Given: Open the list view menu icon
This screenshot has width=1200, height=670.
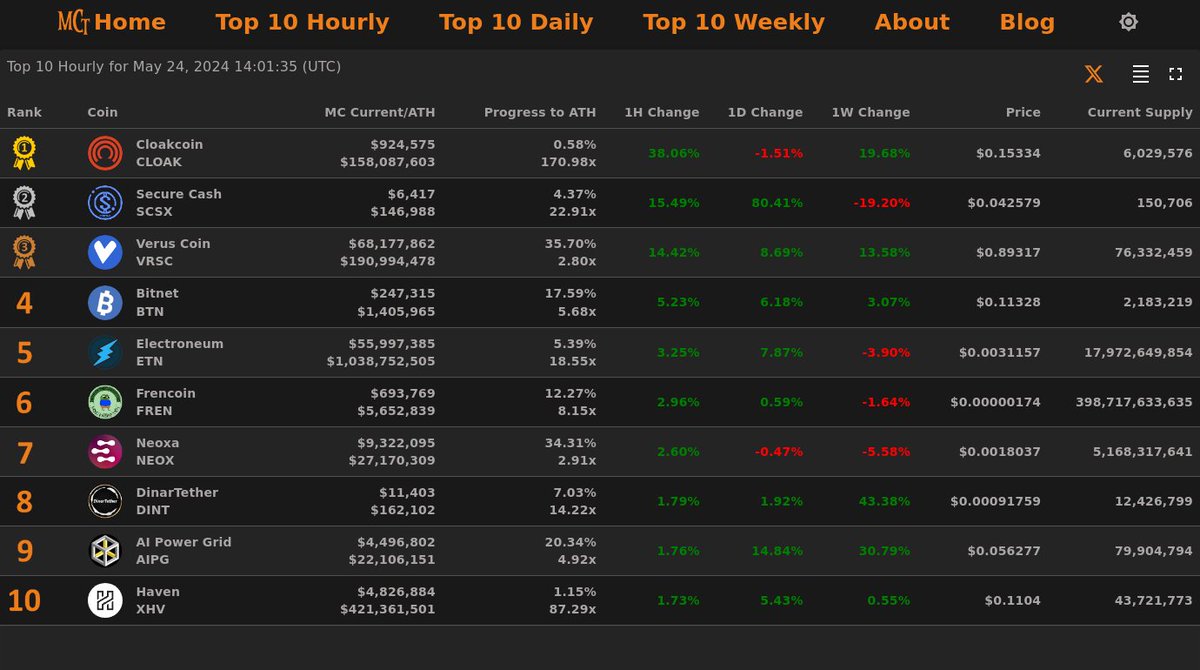Looking at the screenshot, I should 1140,74.
